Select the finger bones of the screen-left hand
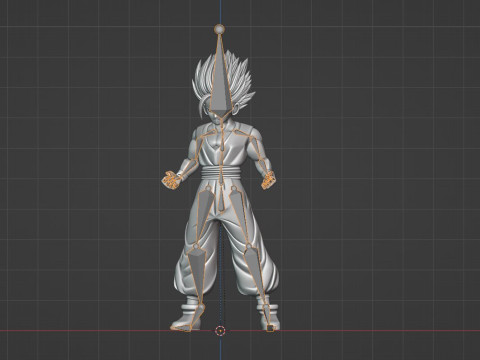 170,181
